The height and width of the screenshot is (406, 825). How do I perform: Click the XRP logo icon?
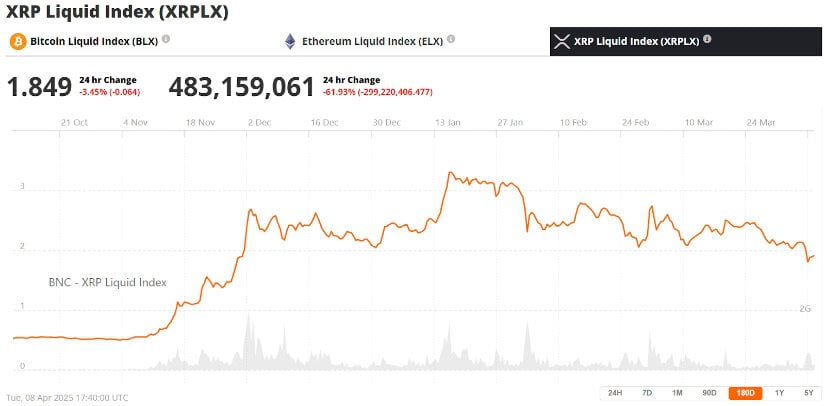561,42
